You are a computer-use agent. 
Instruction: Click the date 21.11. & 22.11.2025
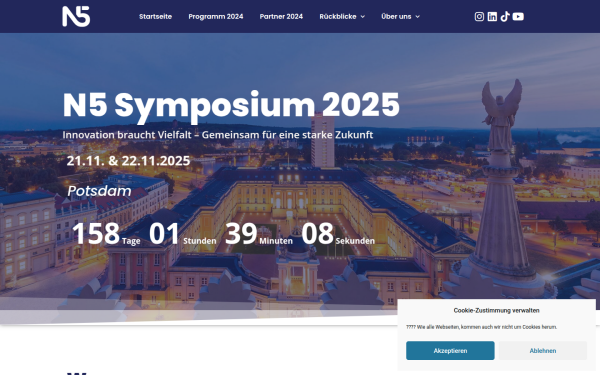[128, 161]
